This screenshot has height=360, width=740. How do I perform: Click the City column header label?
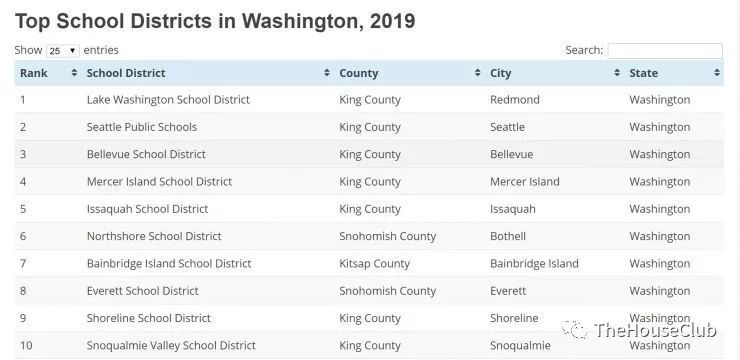coord(501,73)
